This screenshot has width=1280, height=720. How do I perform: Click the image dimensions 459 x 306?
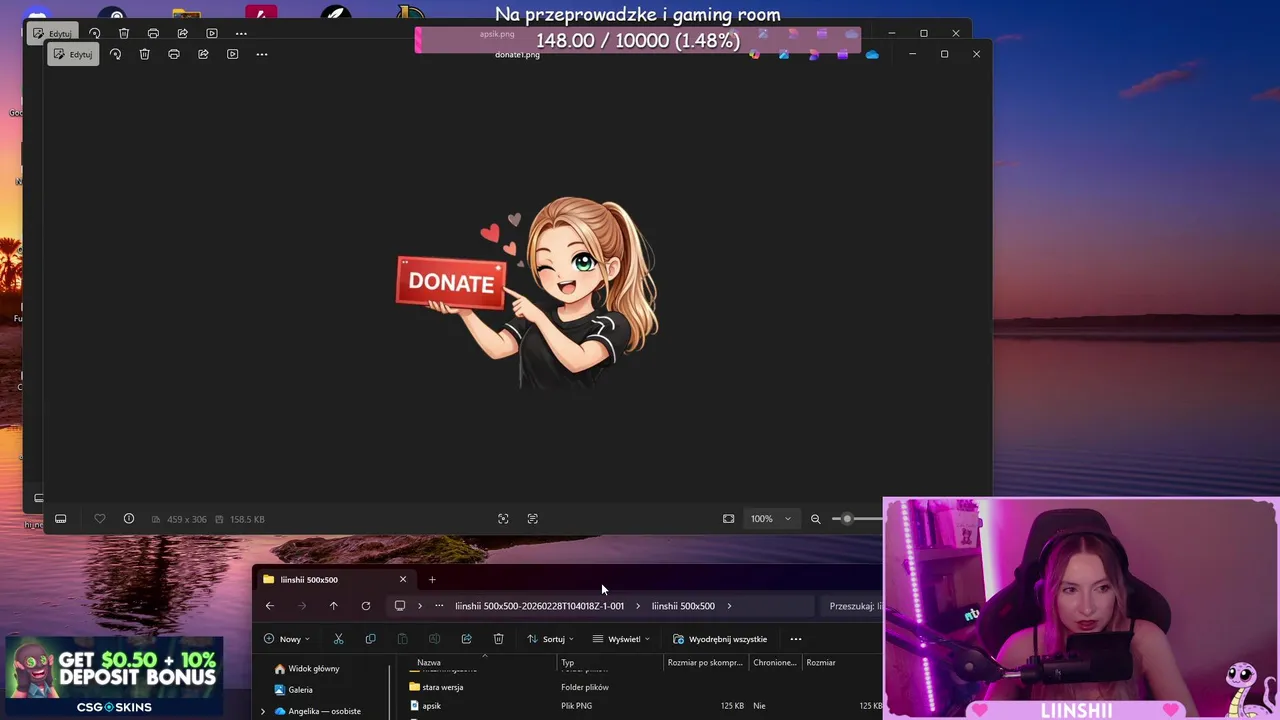pos(187,519)
